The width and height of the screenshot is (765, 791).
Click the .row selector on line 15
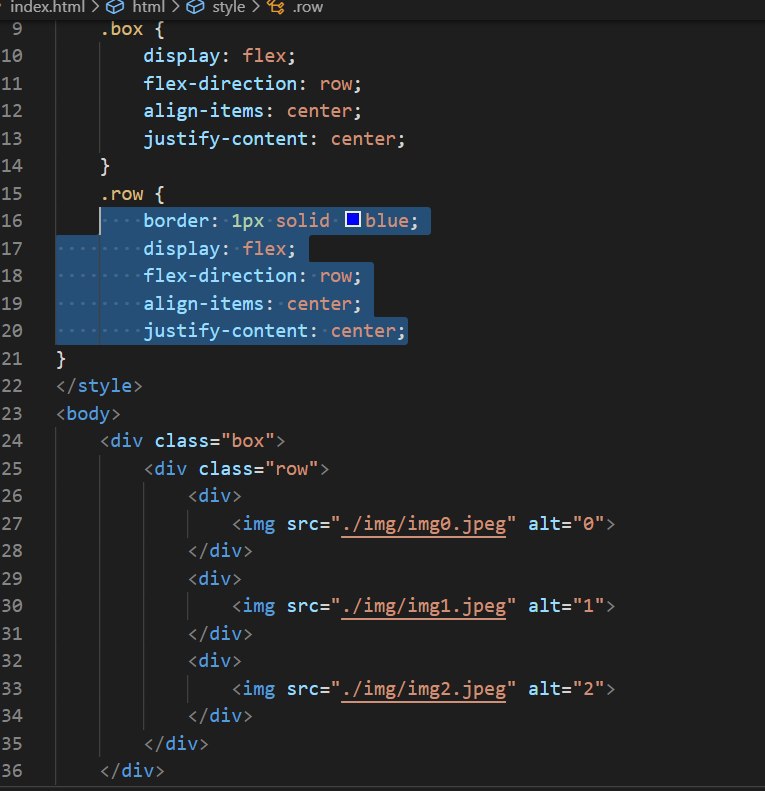122,194
